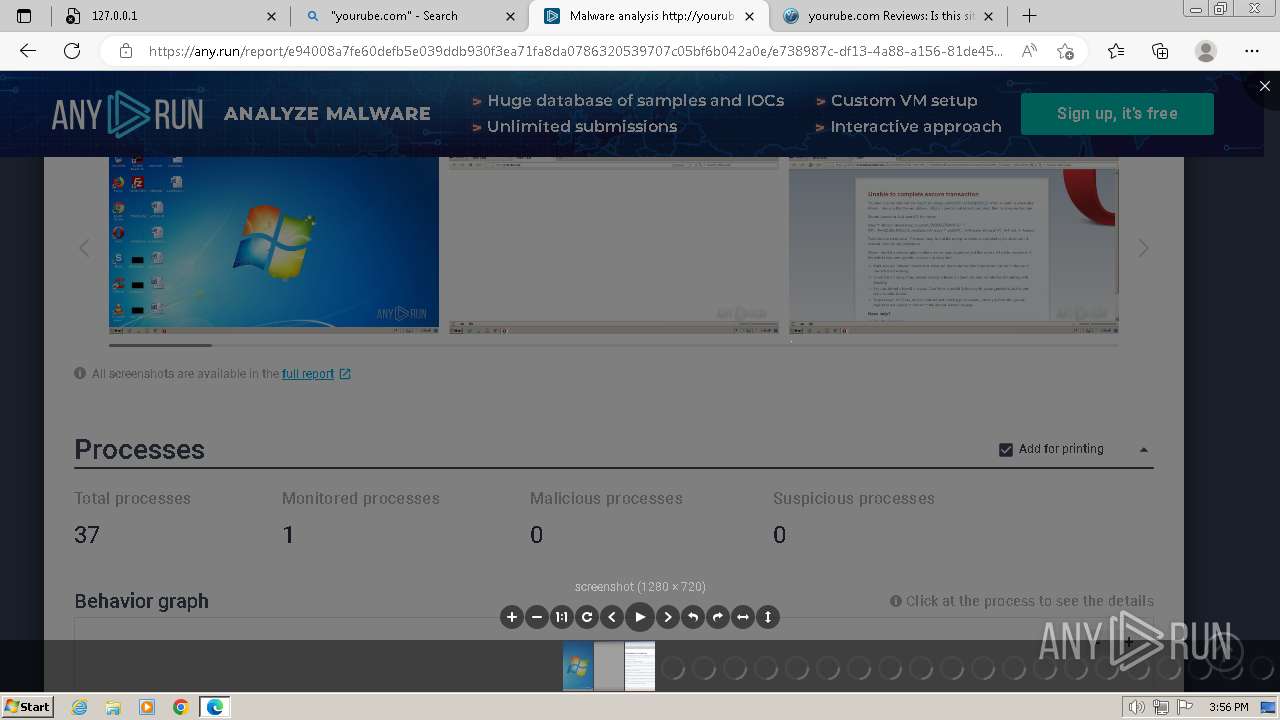The width and height of the screenshot is (1280, 720).
Task: Select the Malware analysis browser tab
Action: coord(649,16)
